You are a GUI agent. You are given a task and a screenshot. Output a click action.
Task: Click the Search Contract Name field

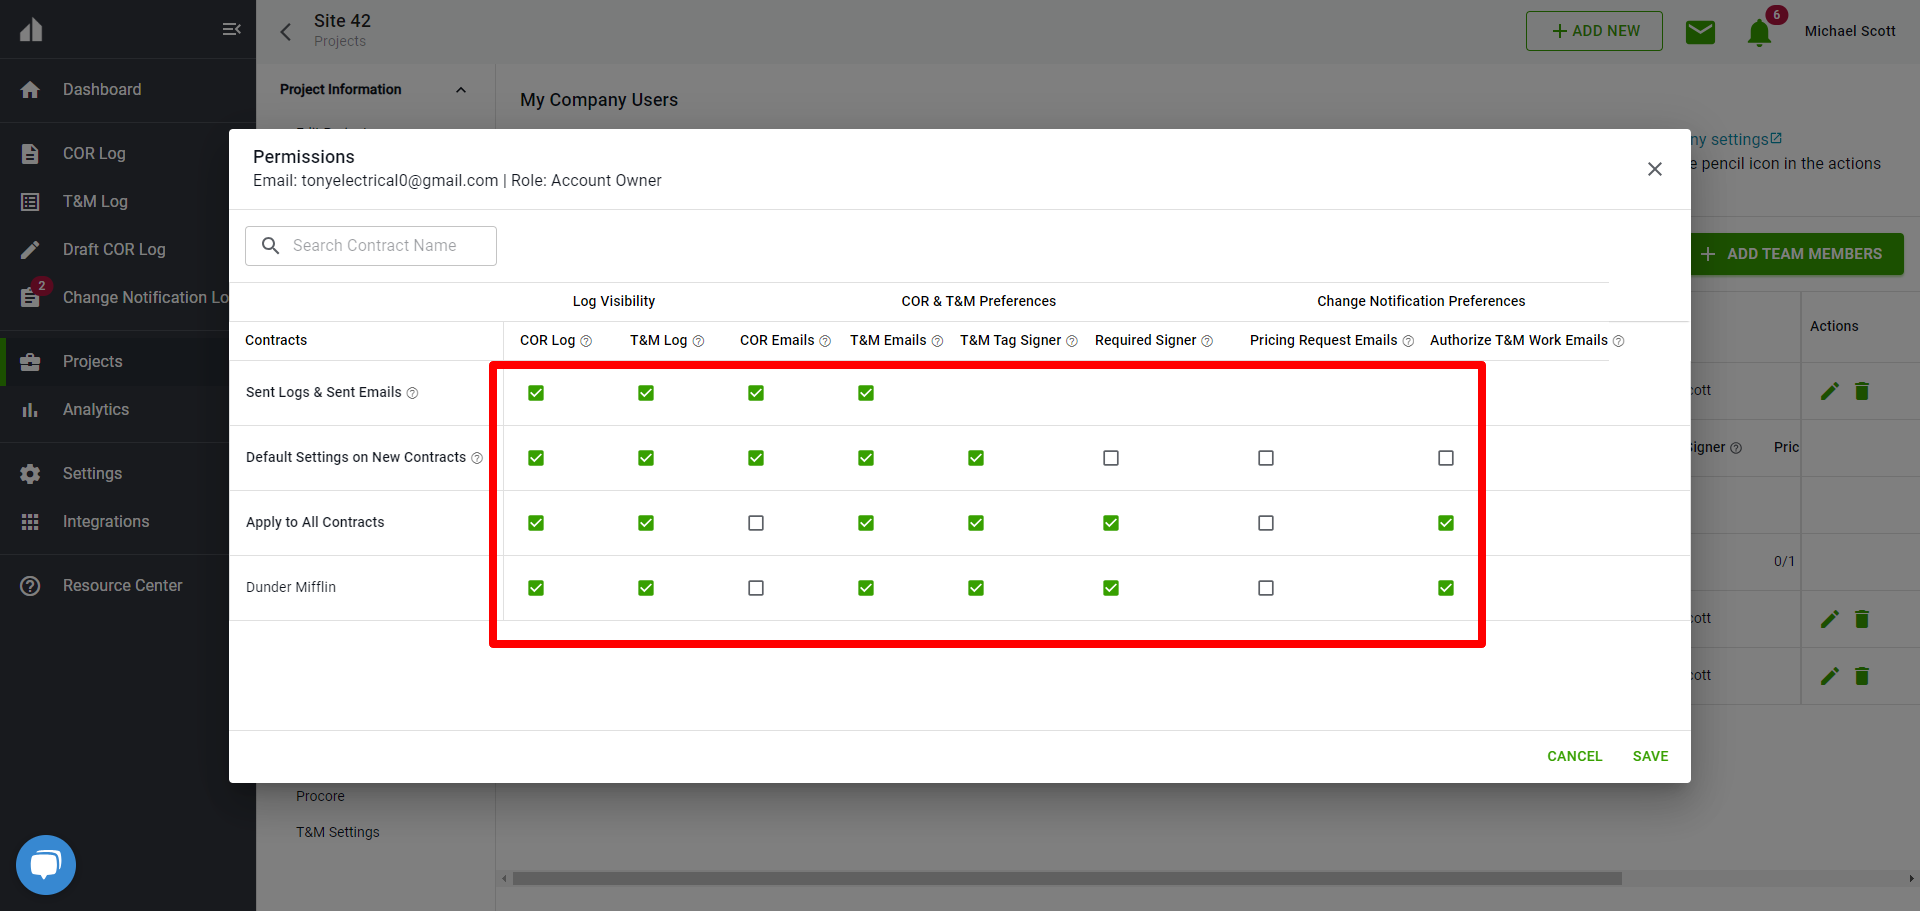[x=371, y=246]
